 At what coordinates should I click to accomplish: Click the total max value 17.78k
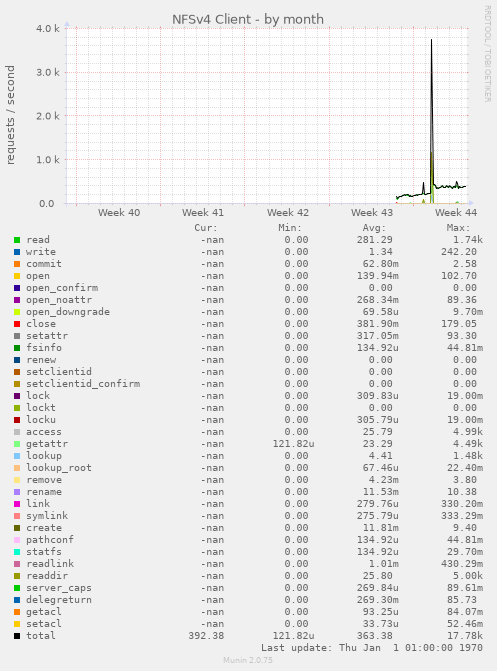pyautogui.click(x=465, y=636)
